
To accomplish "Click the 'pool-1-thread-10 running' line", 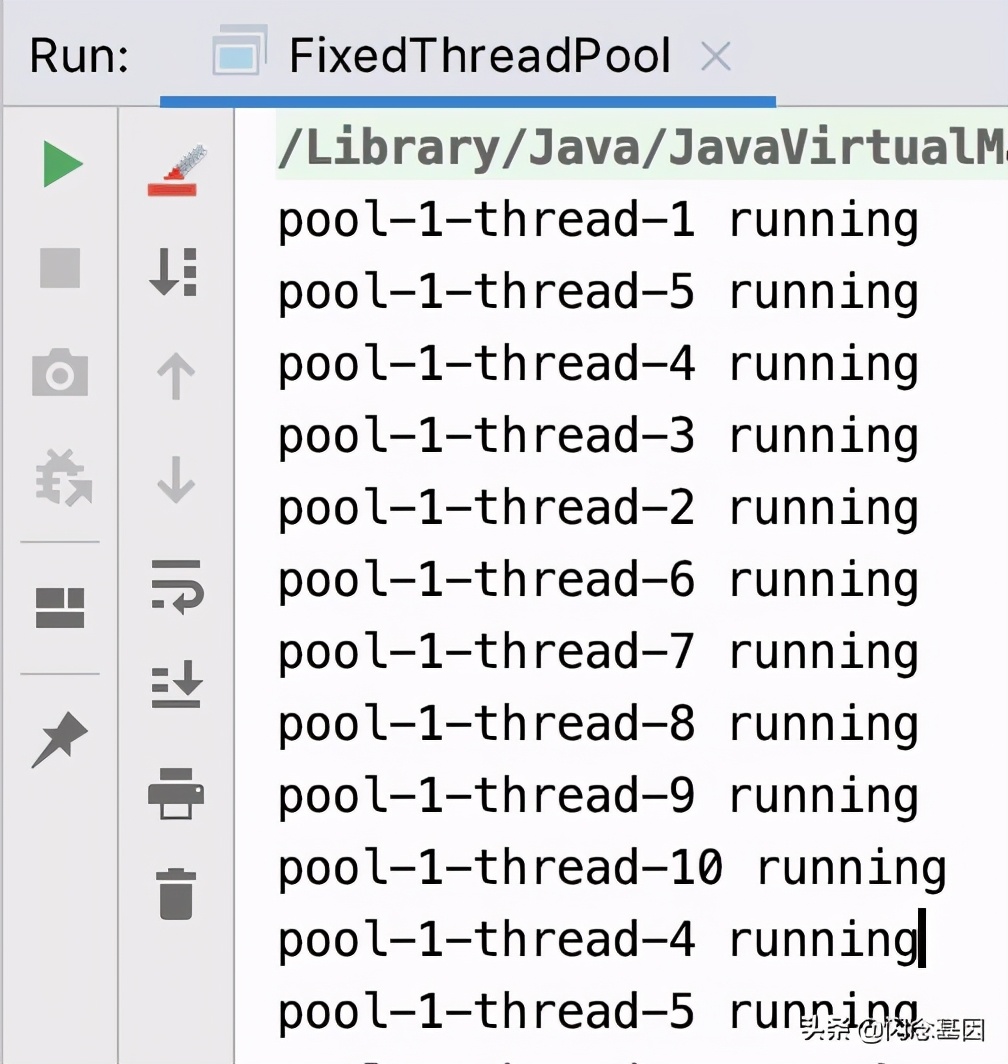I will pos(612,869).
